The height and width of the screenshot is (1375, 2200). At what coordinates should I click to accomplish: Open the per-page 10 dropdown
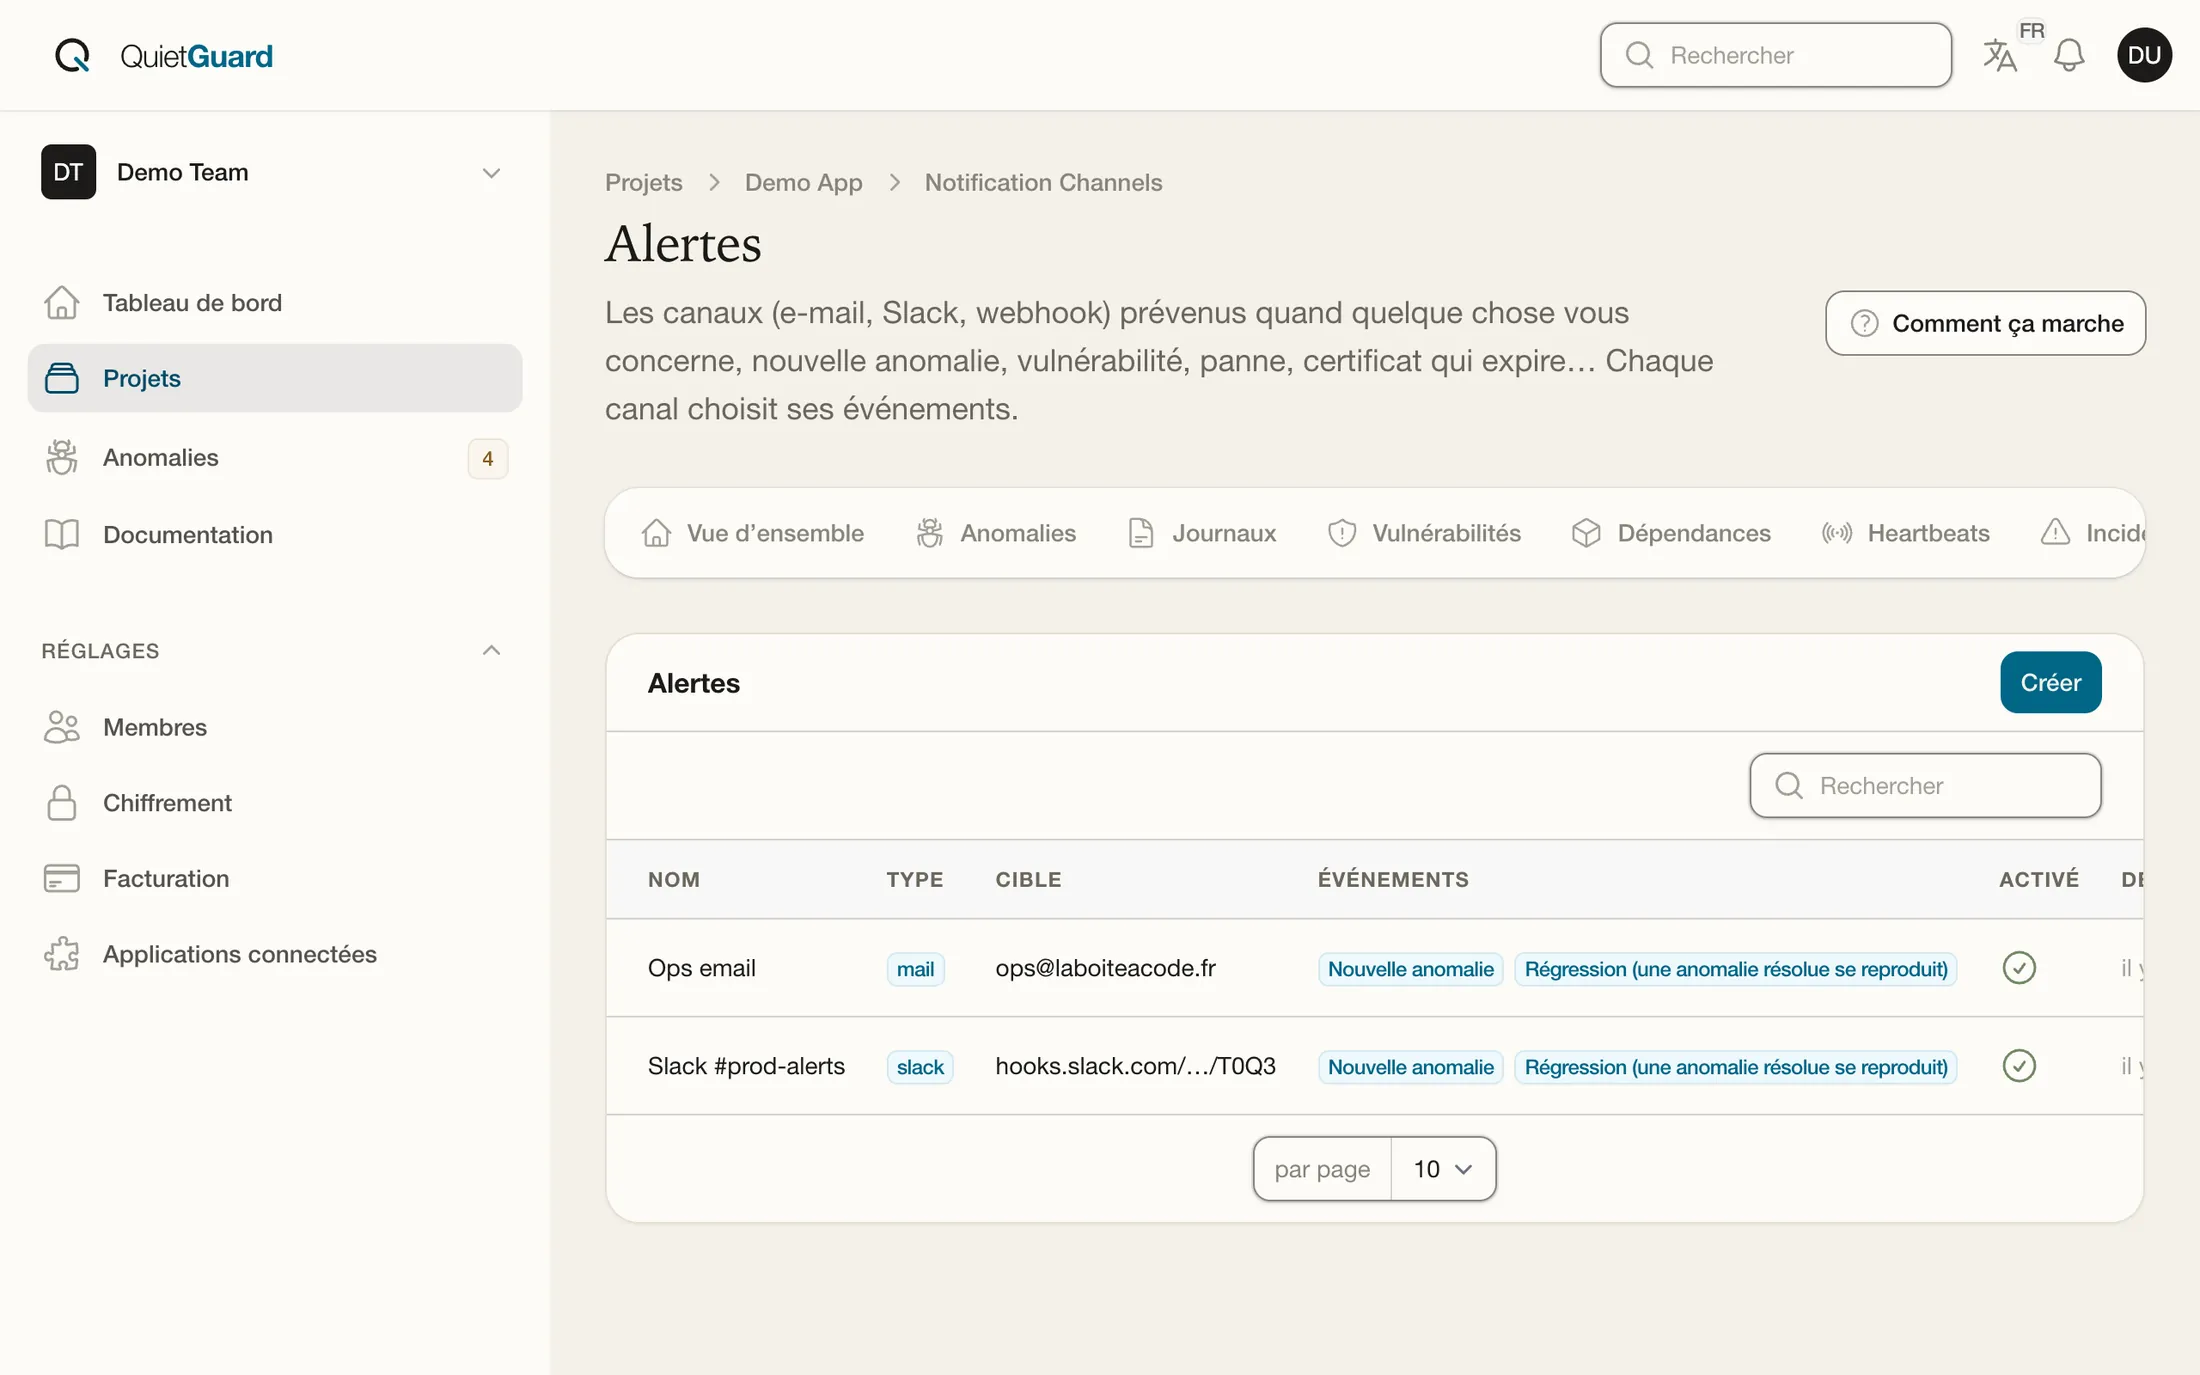click(x=1443, y=1168)
